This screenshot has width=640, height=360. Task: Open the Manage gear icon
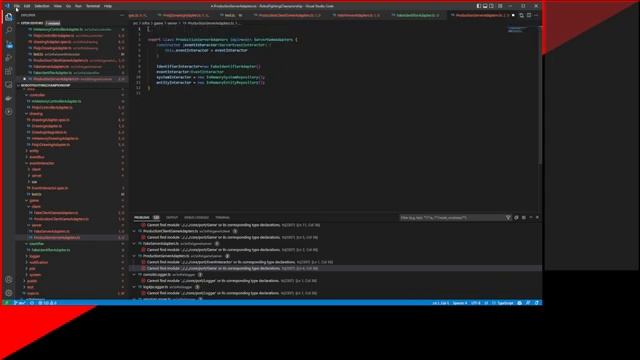point(9,293)
